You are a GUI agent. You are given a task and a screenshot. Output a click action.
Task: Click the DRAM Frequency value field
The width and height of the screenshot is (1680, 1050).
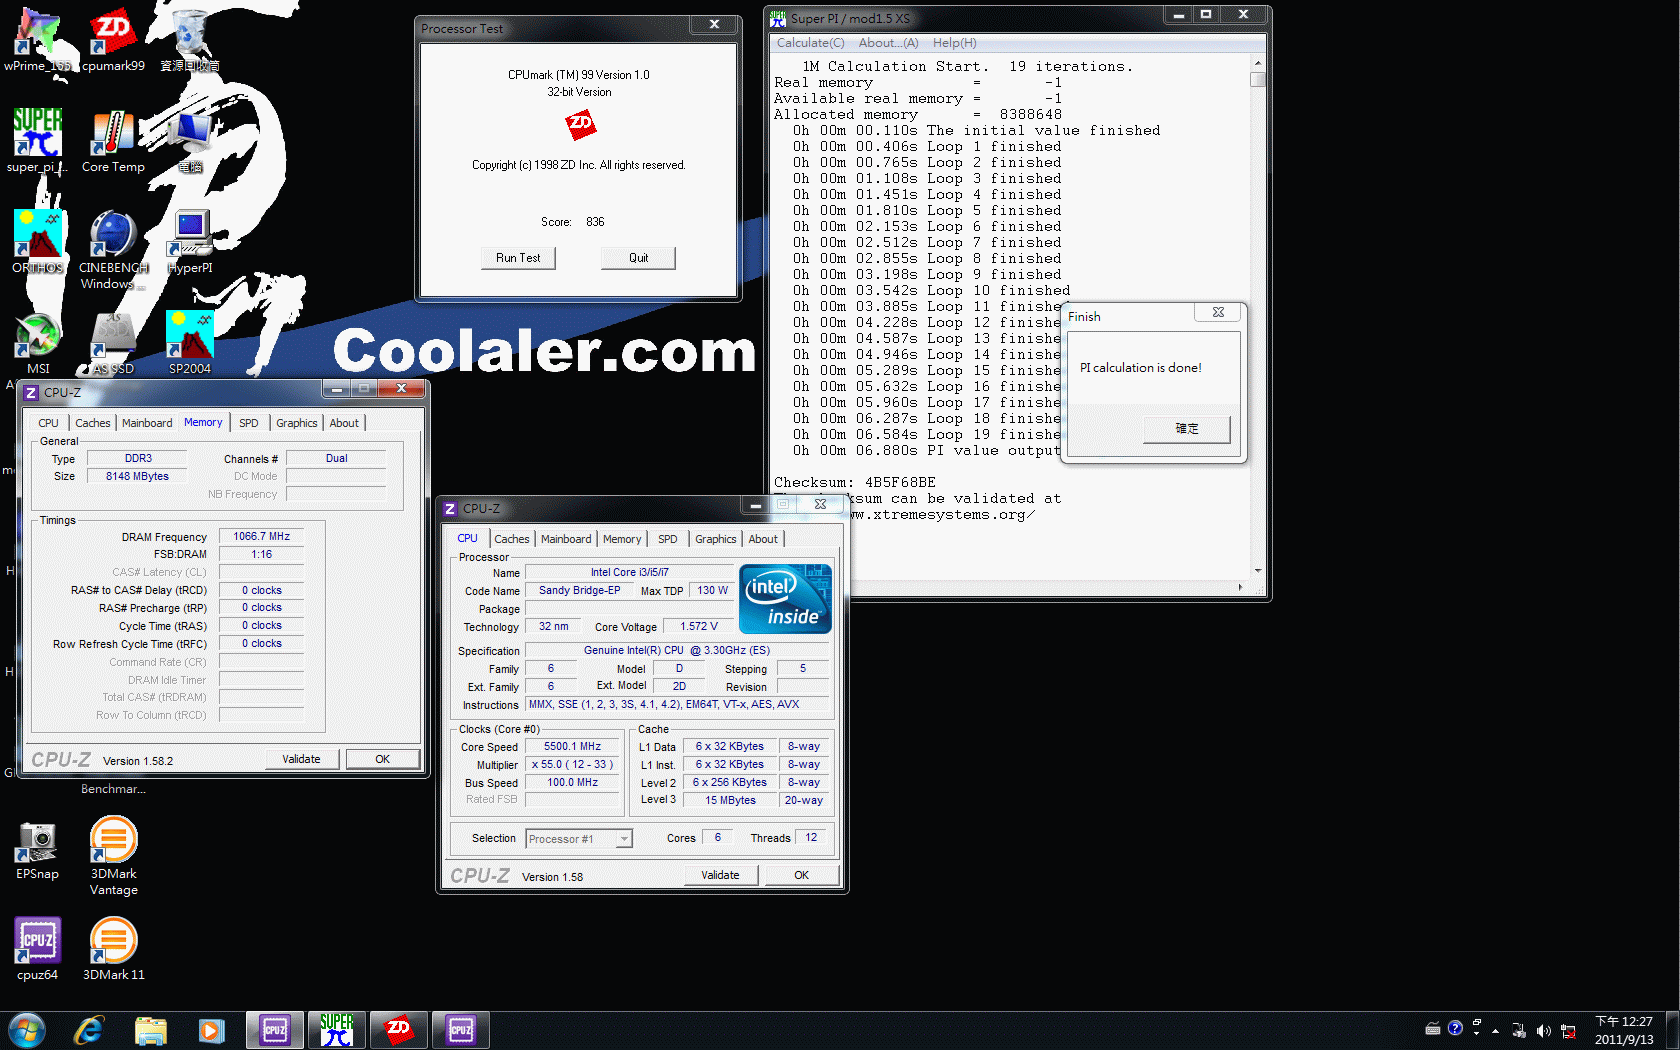click(261, 536)
